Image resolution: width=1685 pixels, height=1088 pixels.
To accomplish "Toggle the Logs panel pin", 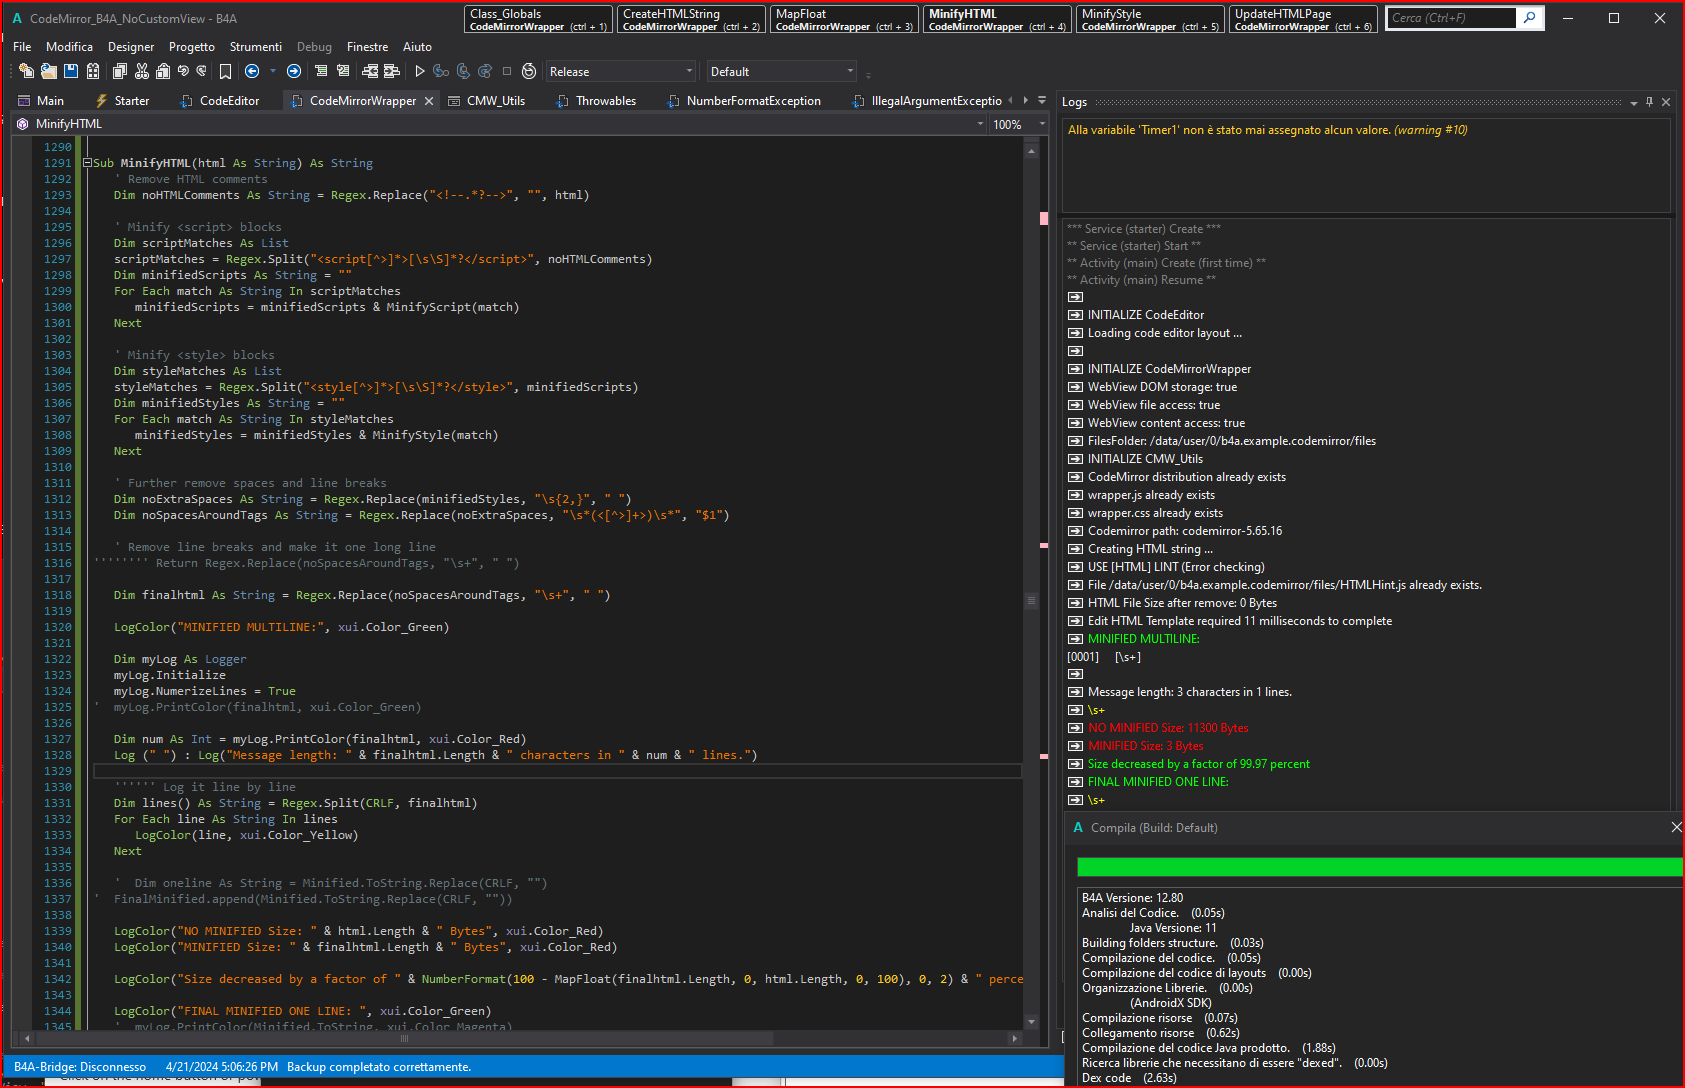I will [x=1649, y=102].
